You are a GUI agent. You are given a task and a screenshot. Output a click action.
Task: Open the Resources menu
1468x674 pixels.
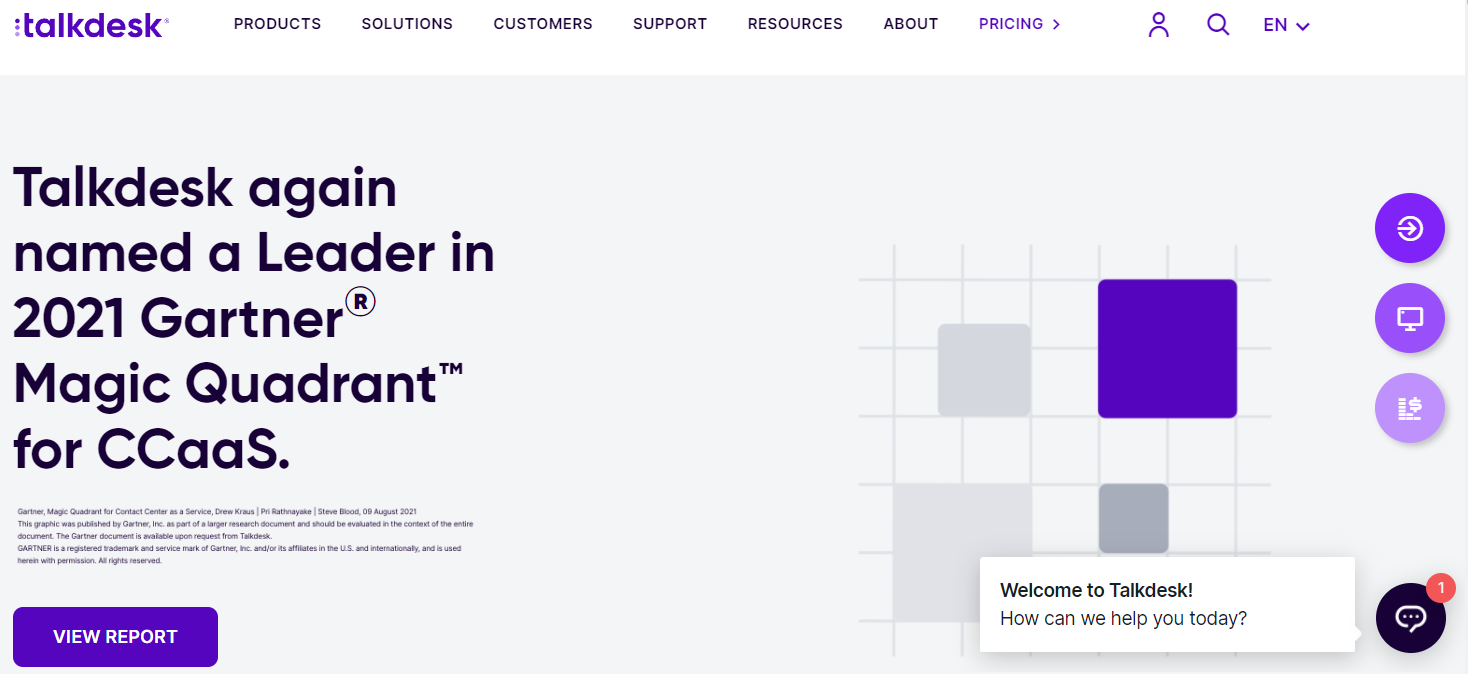click(x=795, y=24)
